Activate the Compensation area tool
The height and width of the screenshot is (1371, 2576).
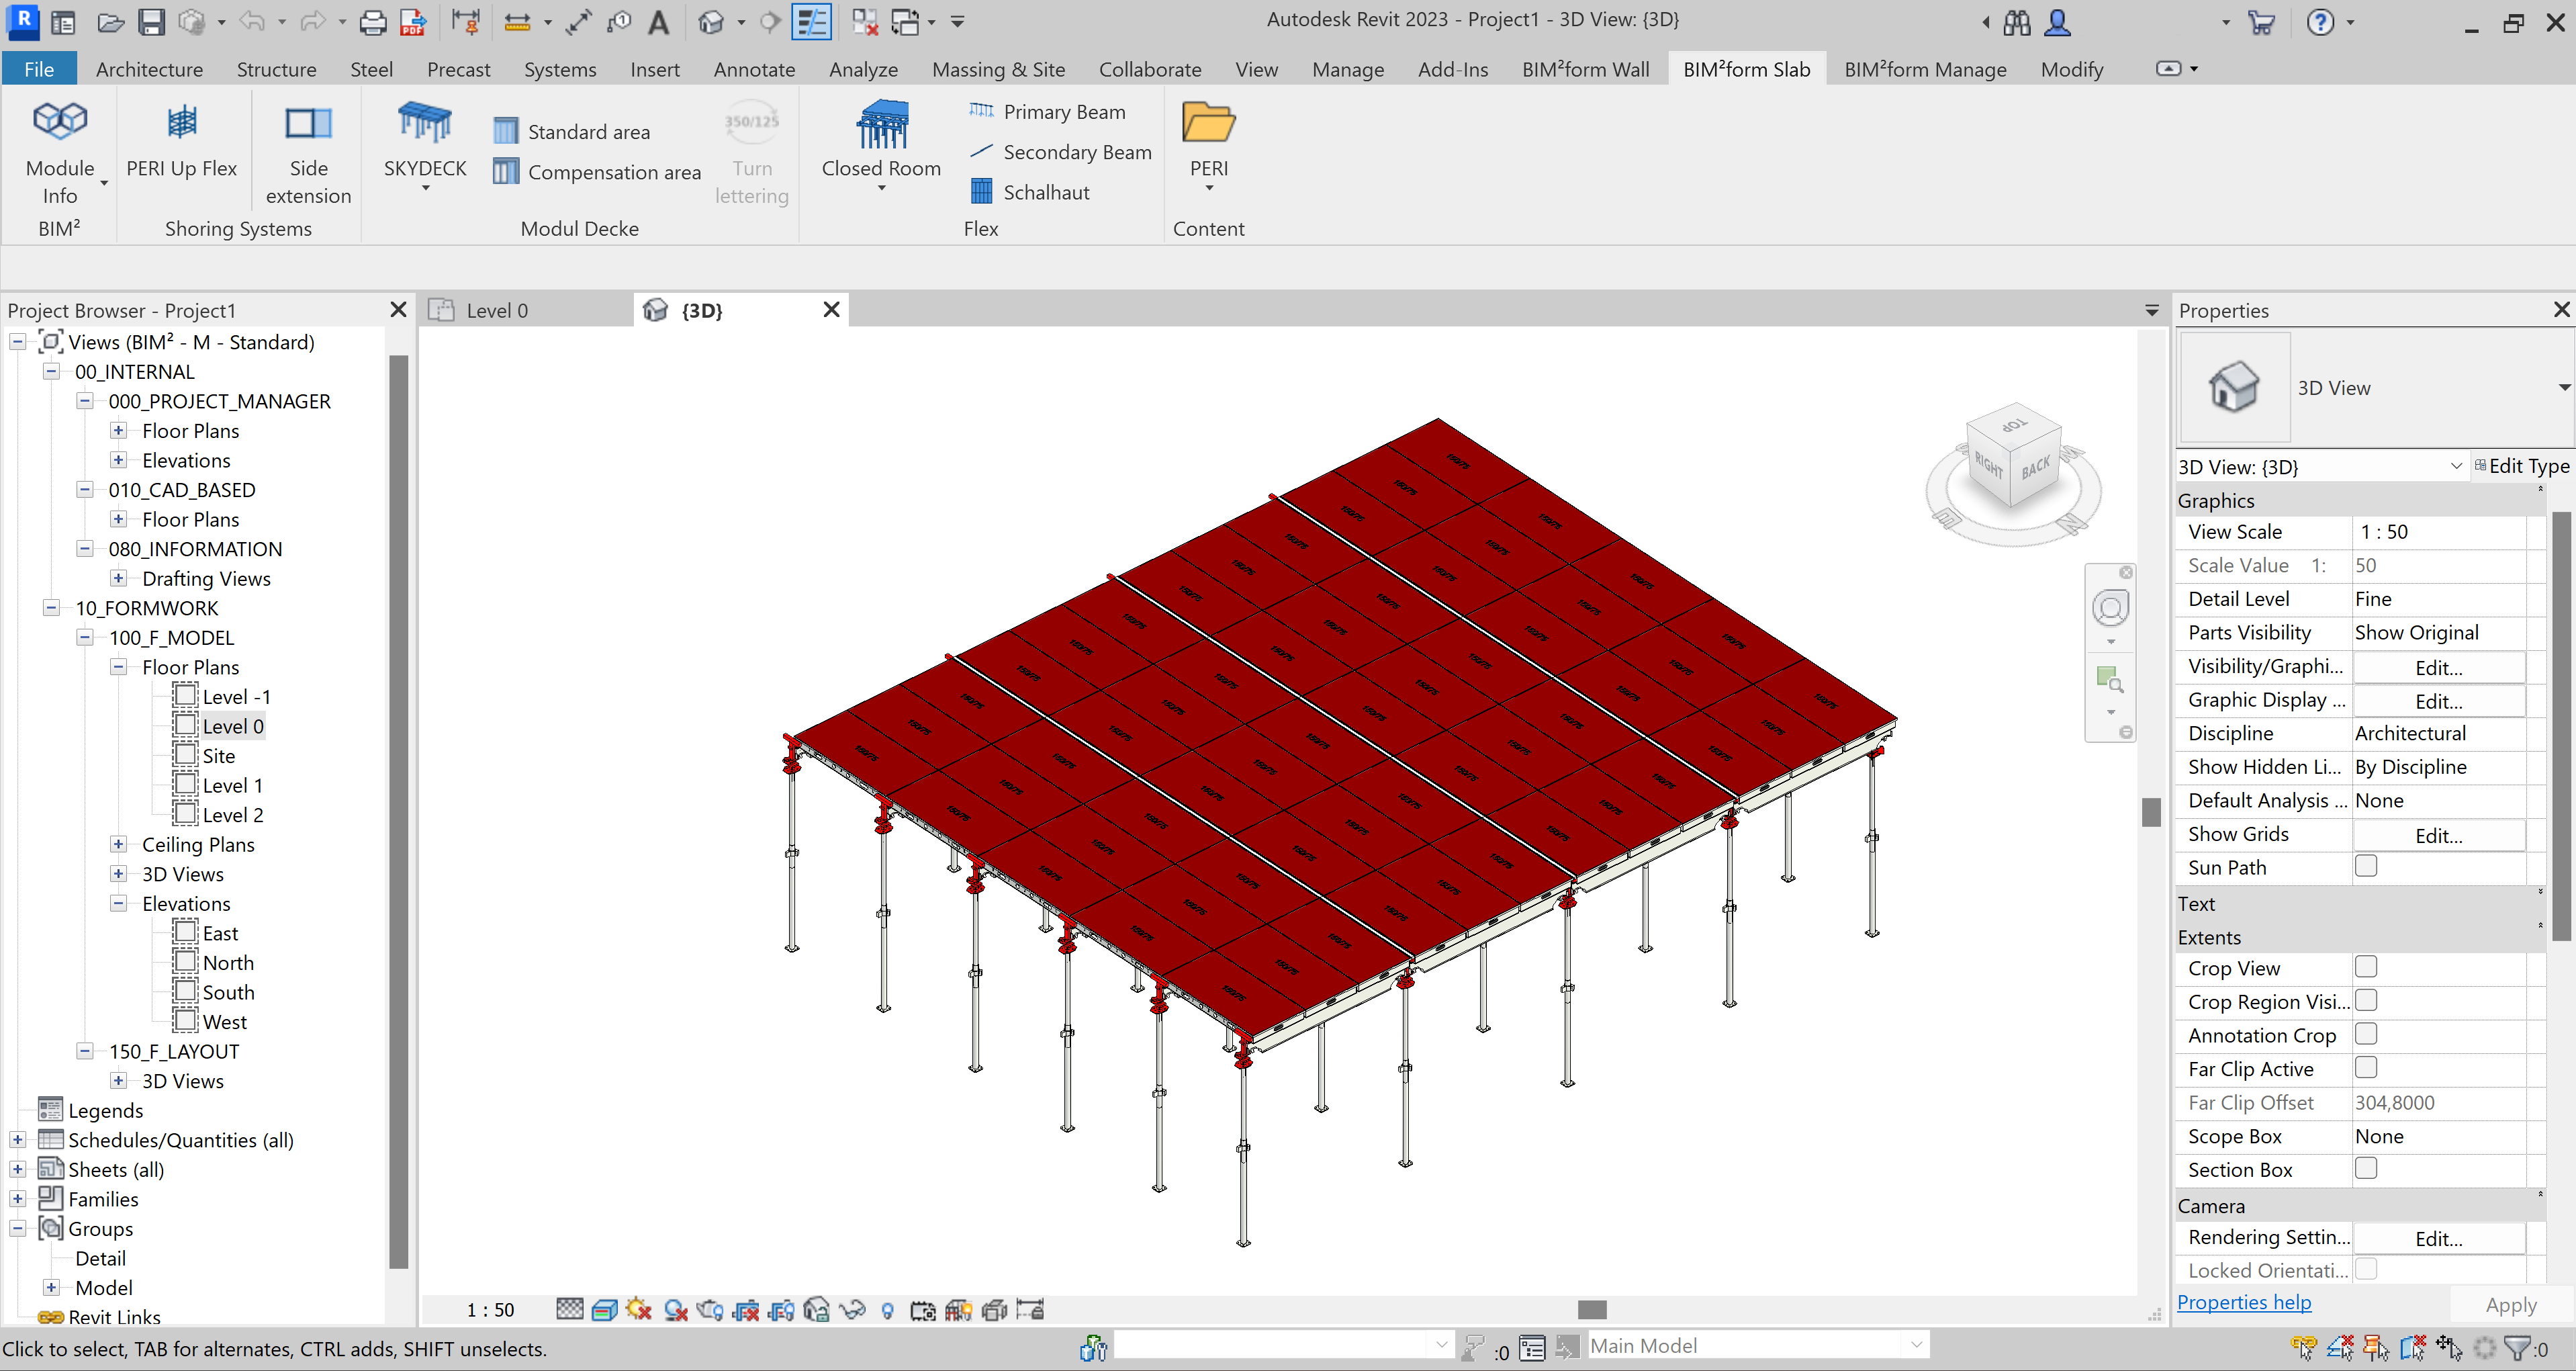pos(597,171)
